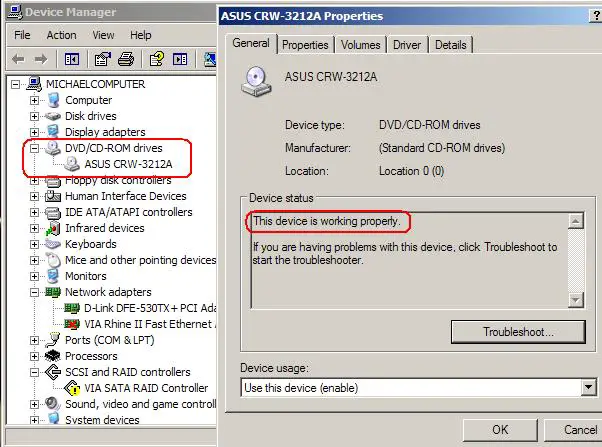Click the Properties toolbar icon

coord(103,59)
